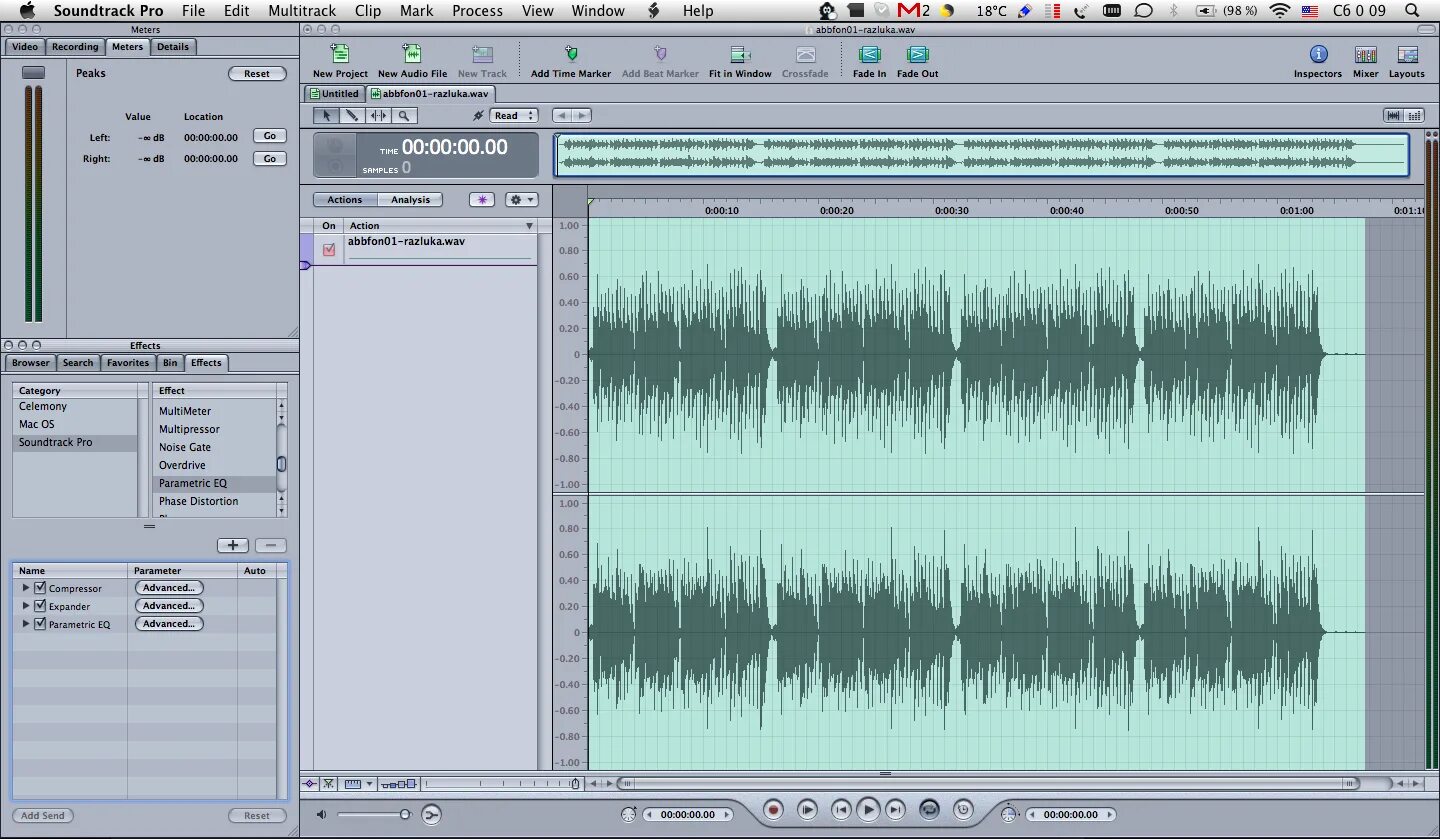
Task: Click the next selection arrow button
Action: tap(581, 116)
